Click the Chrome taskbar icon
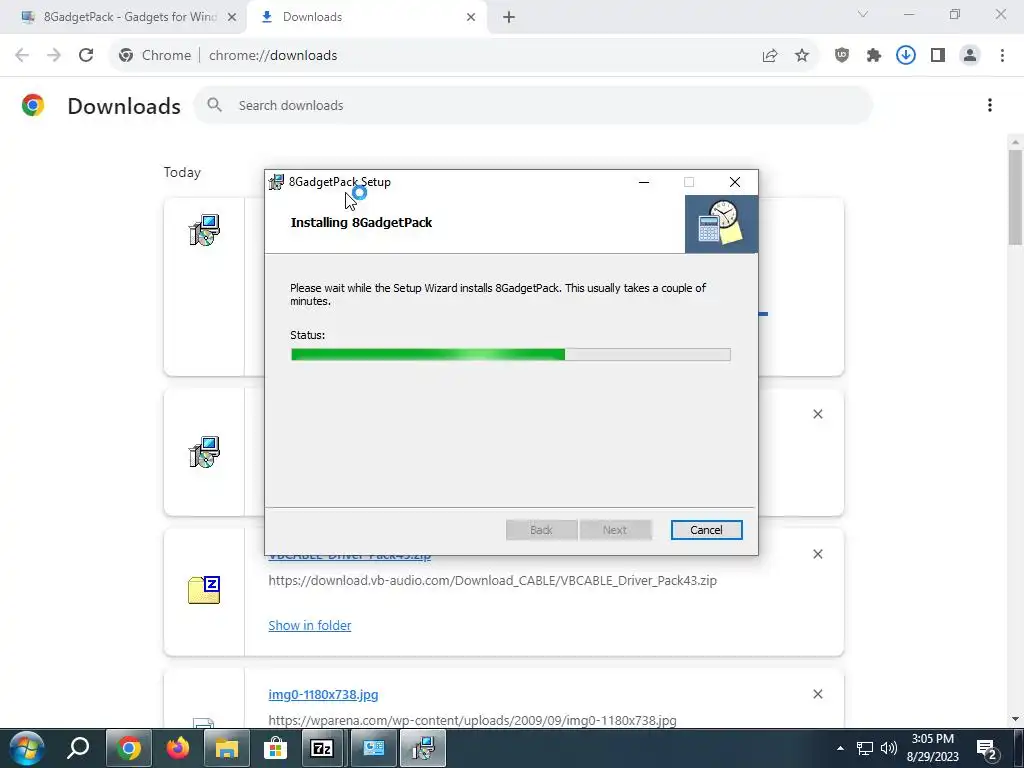1024x768 pixels. click(x=129, y=748)
